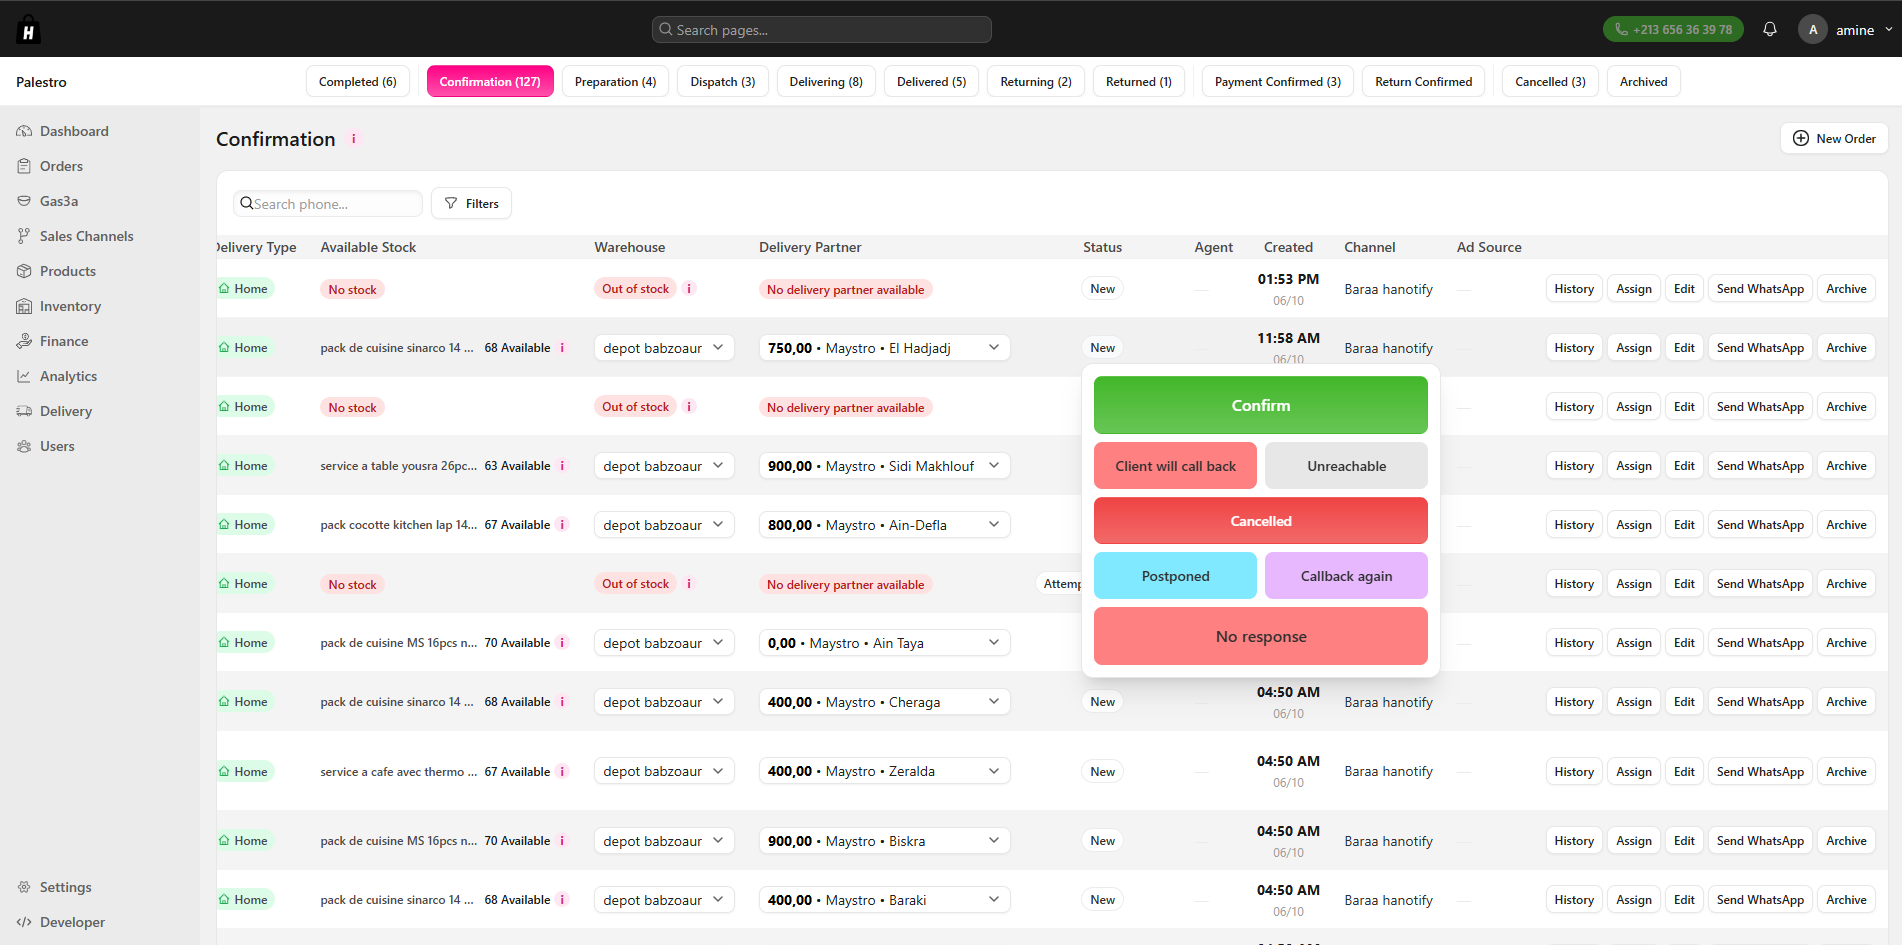Click the info icon beside Confirmation heading
Screen dimensions: 1902x945
click(353, 139)
